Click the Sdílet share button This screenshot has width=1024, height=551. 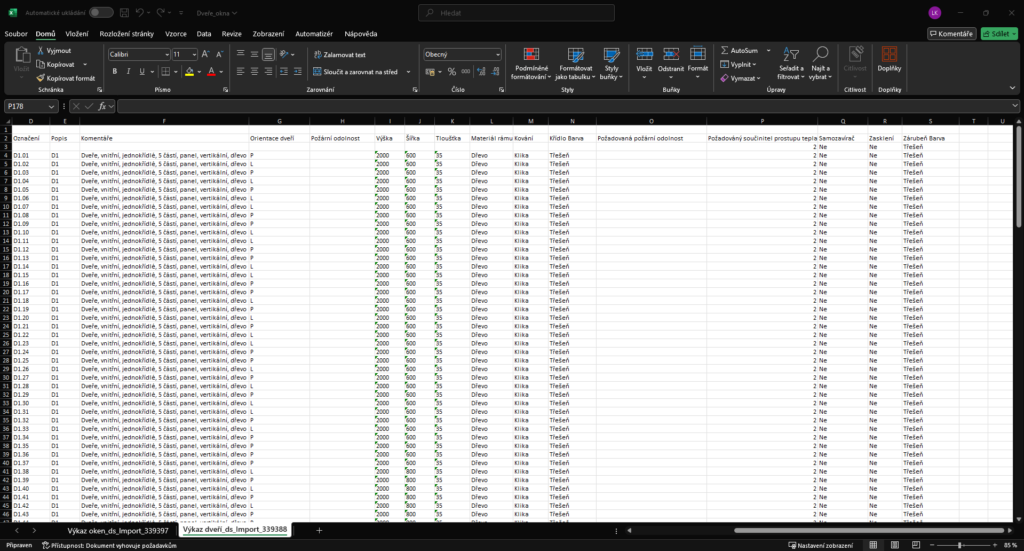point(996,33)
